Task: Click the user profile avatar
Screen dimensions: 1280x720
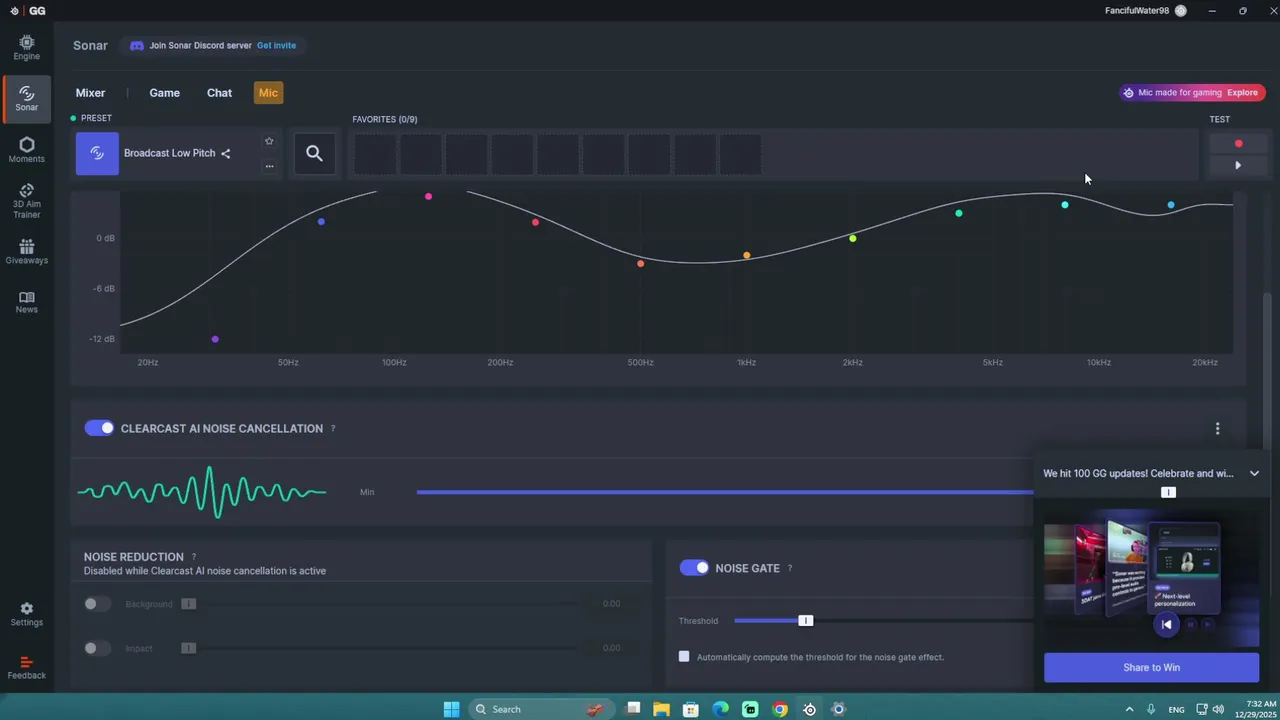Action: tap(1181, 11)
